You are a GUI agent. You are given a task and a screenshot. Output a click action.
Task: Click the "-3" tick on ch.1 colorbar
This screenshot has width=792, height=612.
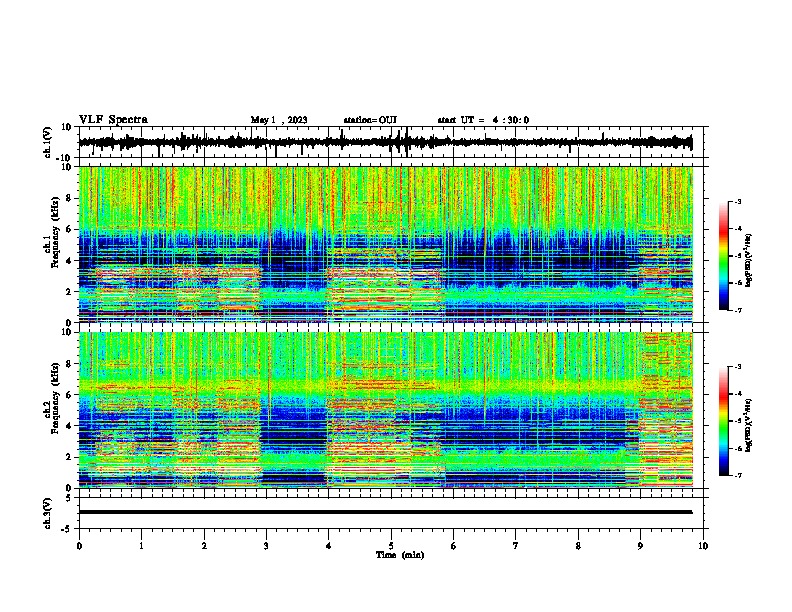tap(737, 201)
